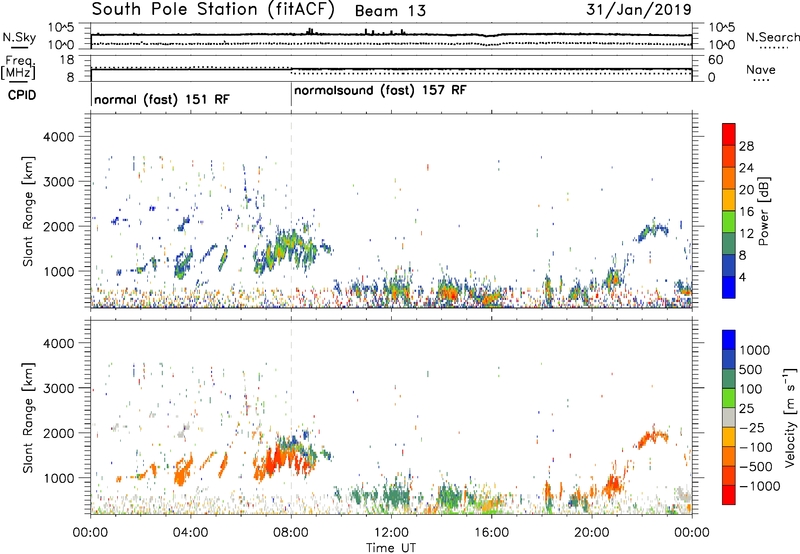Click the dashed 08:00 line in the velocity panel
This screenshot has height=554, width=800.
(291, 417)
